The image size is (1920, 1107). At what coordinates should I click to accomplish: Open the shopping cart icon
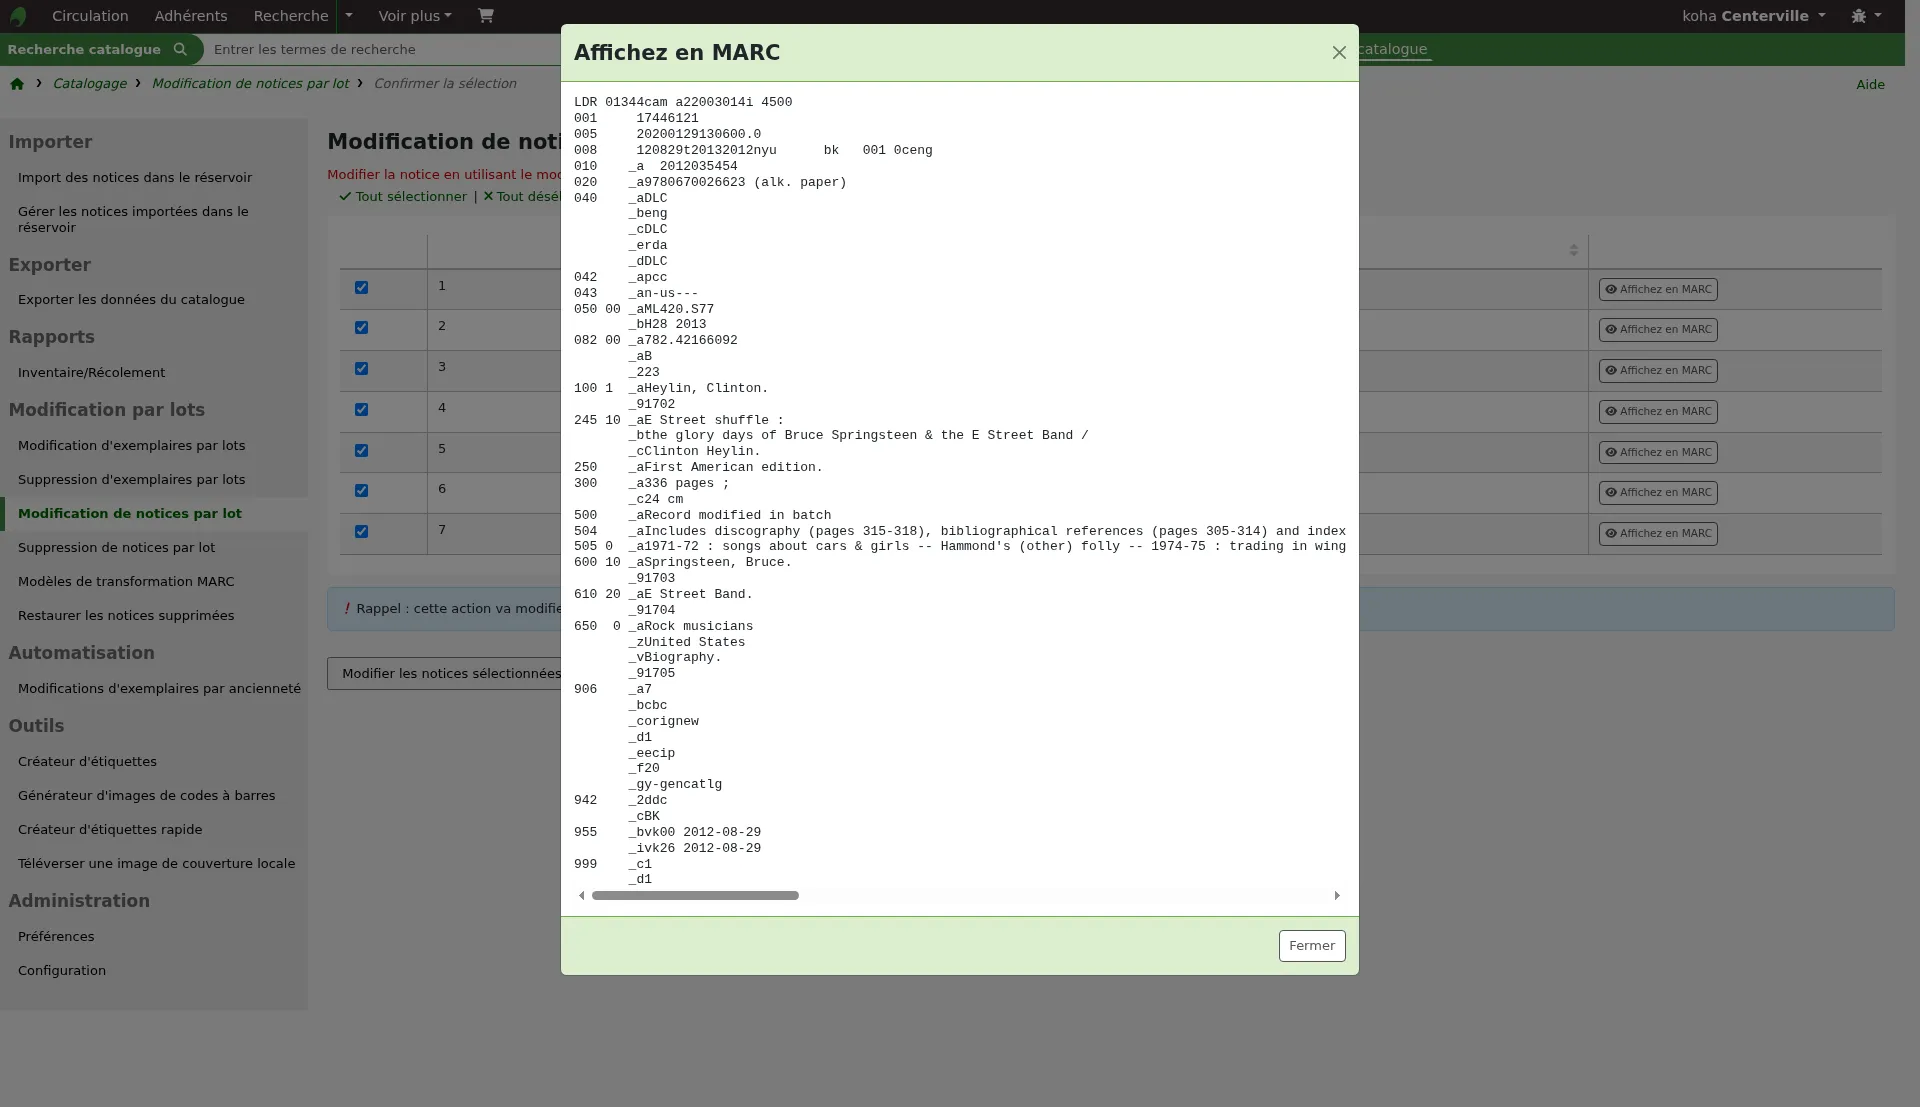click(x=485, y=16)
